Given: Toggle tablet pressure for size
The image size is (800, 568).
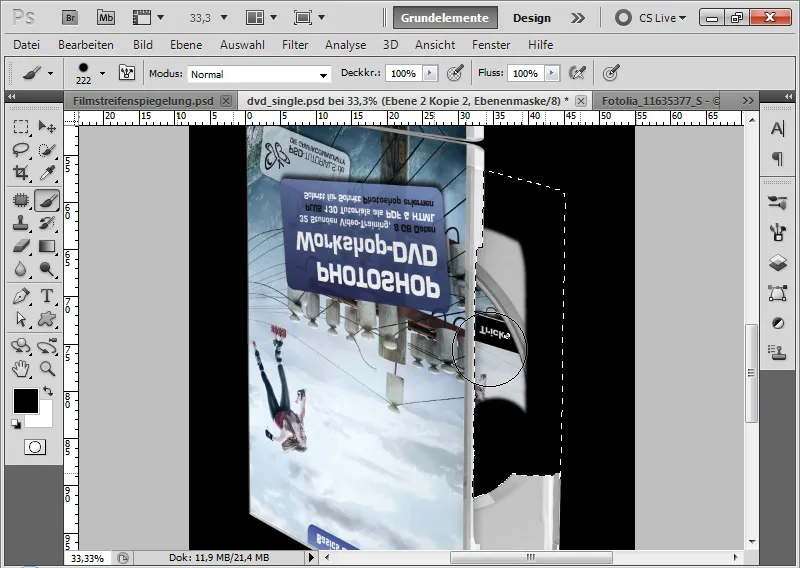Looking at the screenshot, I should pyautogui.click(x=611, y=73).
